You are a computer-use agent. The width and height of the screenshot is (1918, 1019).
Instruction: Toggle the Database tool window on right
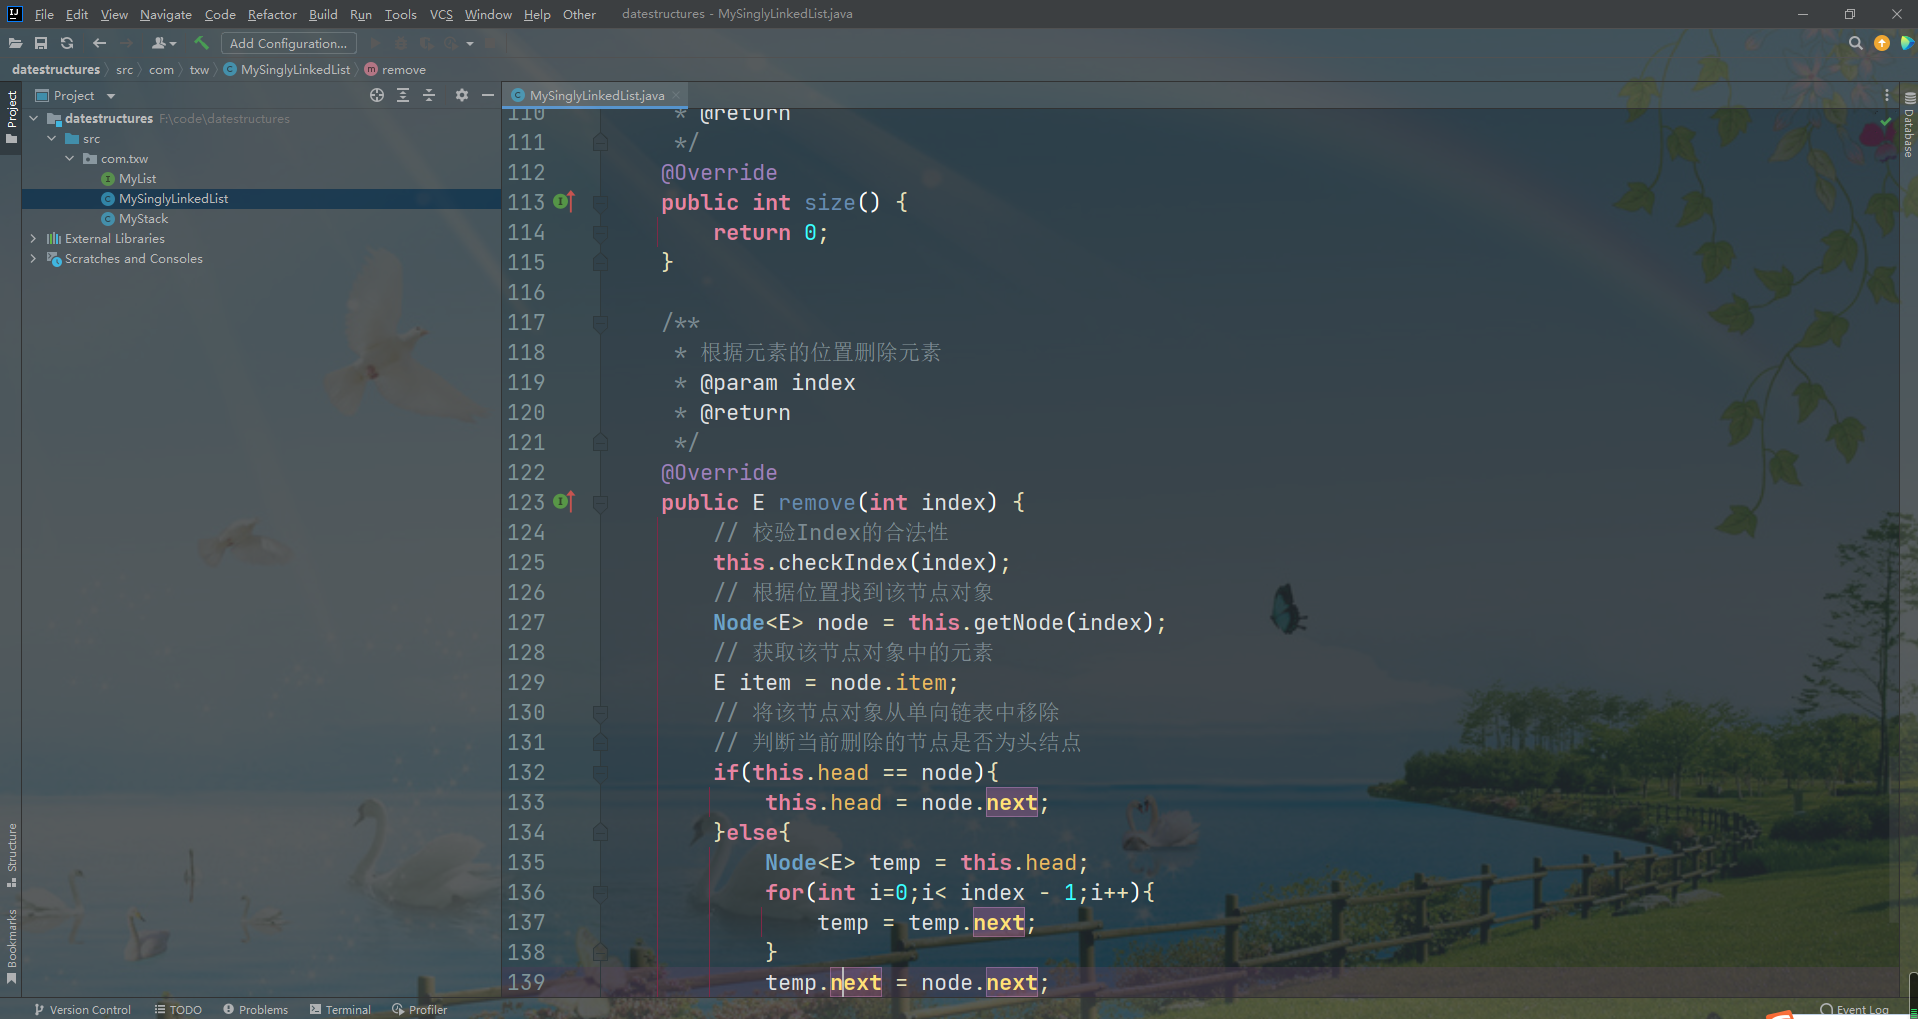1908,125
